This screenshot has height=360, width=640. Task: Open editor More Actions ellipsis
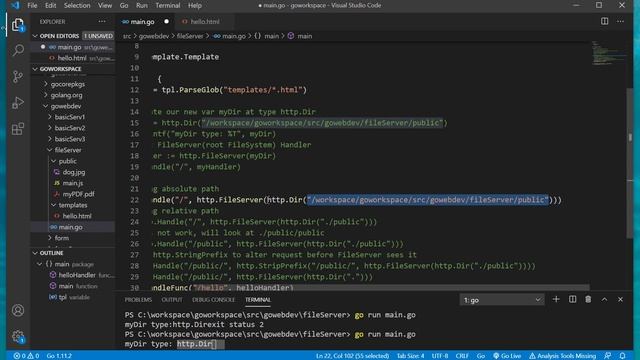pyautogui.click(x=620, y=21)
